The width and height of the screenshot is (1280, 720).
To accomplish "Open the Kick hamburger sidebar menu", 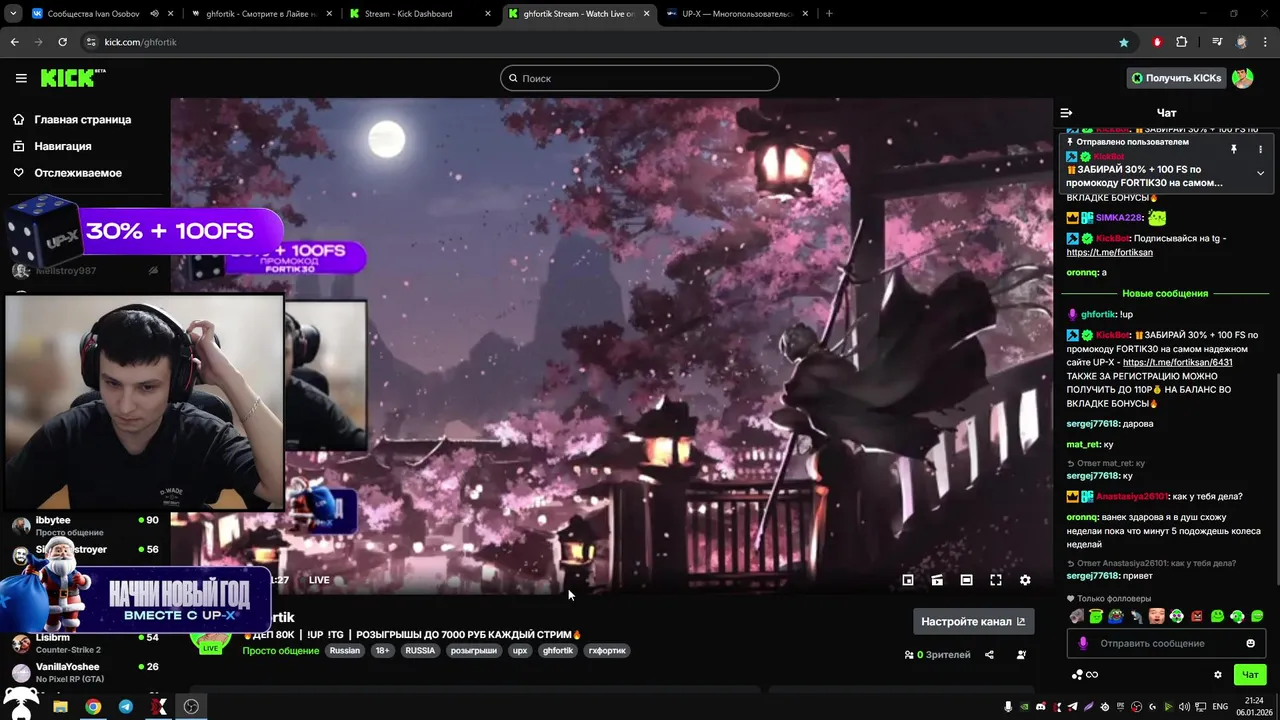I will 21,78.
